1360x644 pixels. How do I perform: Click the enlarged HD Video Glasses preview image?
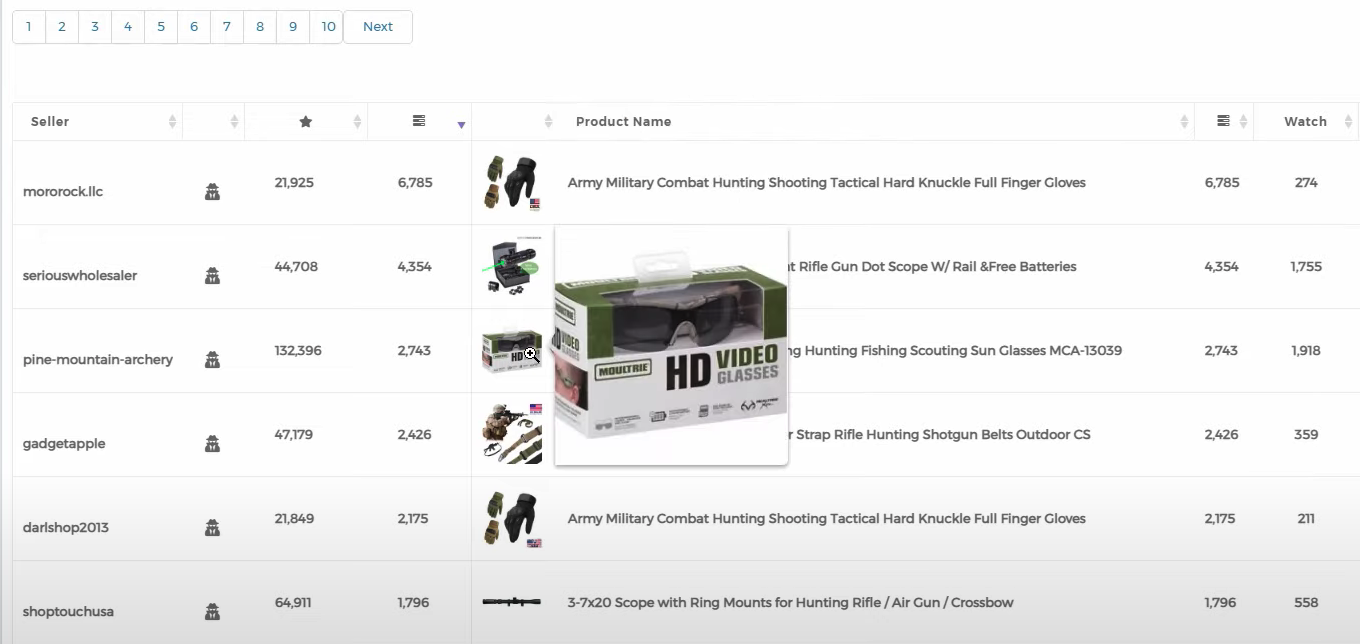(671, 345)
